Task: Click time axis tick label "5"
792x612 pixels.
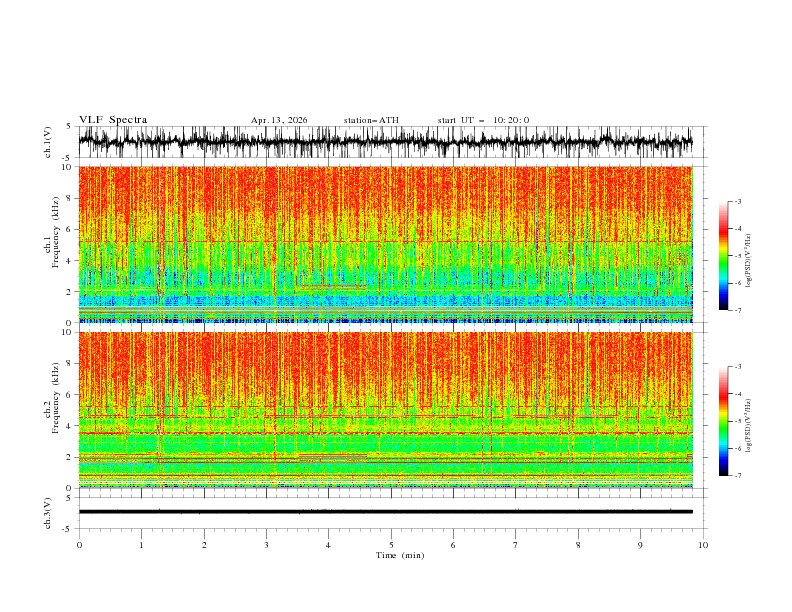Action: [391, 545]
